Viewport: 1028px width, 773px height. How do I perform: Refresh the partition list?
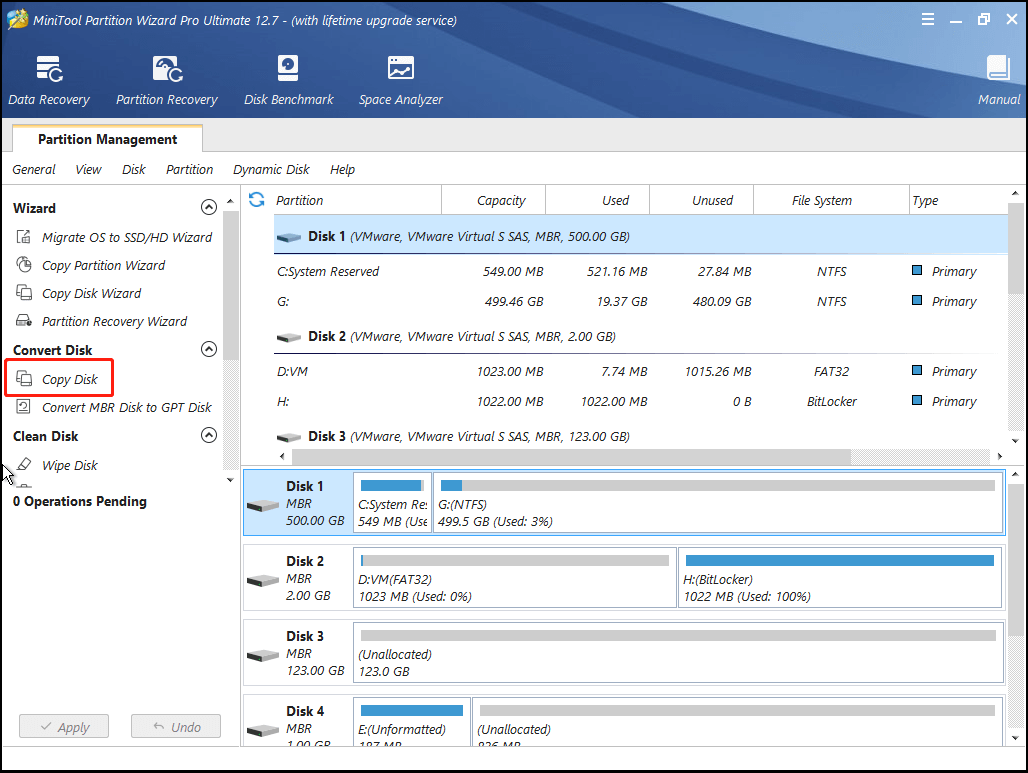257,200
